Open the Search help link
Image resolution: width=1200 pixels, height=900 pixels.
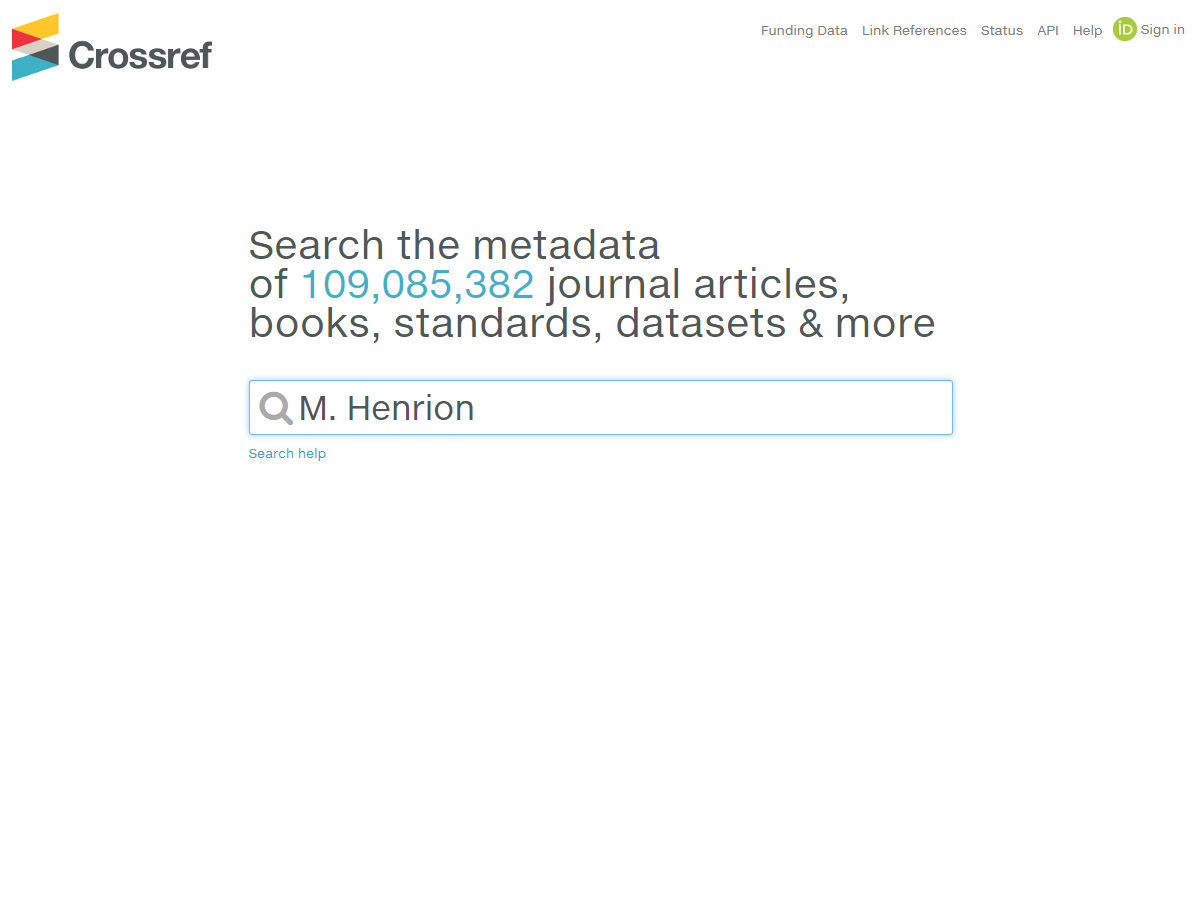coord(287,454)
